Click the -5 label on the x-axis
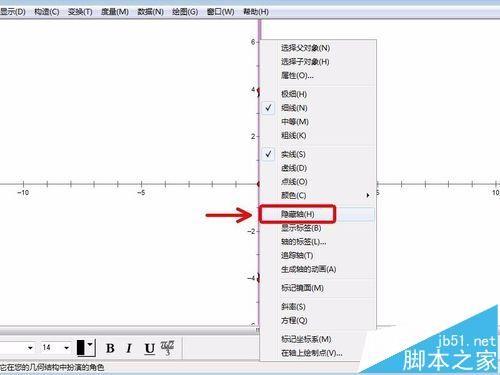The width and height of the screenshot is (500, 375). click(141, 193)
